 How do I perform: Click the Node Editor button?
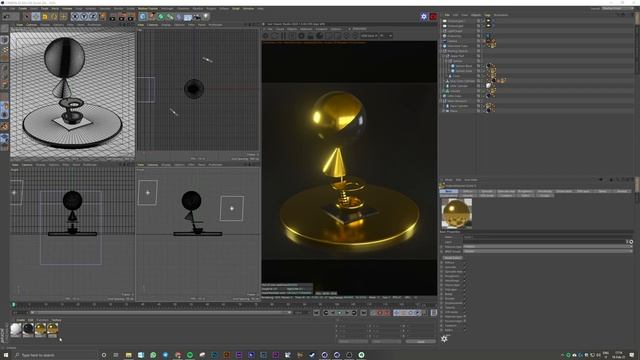pos(453,258)
